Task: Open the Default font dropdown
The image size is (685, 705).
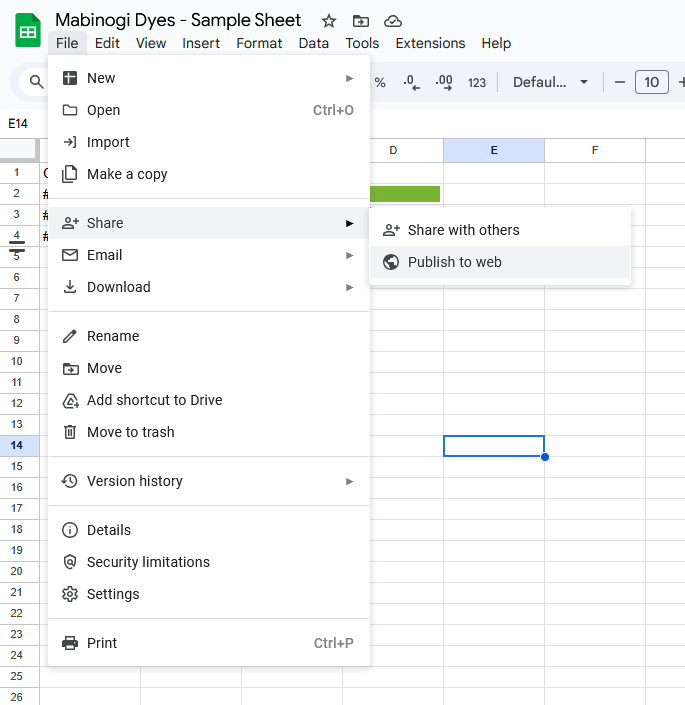Action: (550, 82)
